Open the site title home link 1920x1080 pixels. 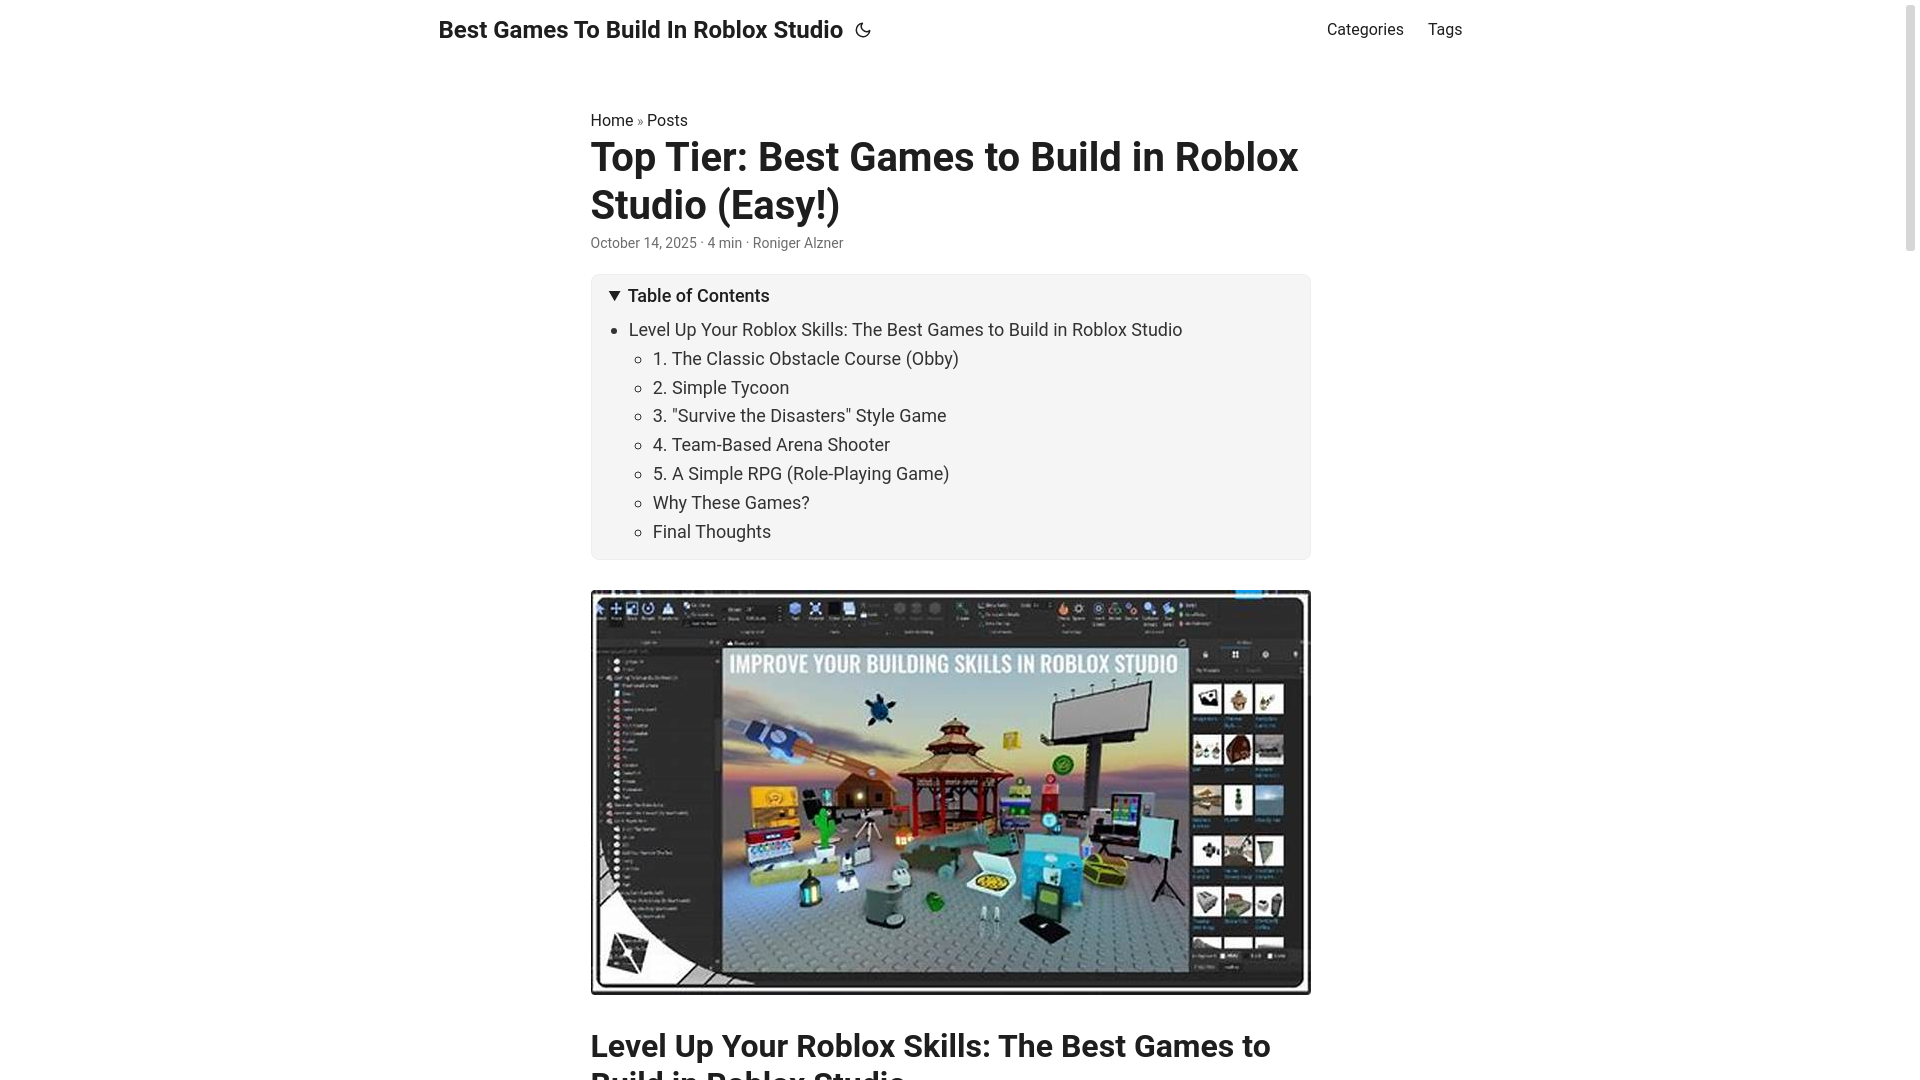[640, 30]
